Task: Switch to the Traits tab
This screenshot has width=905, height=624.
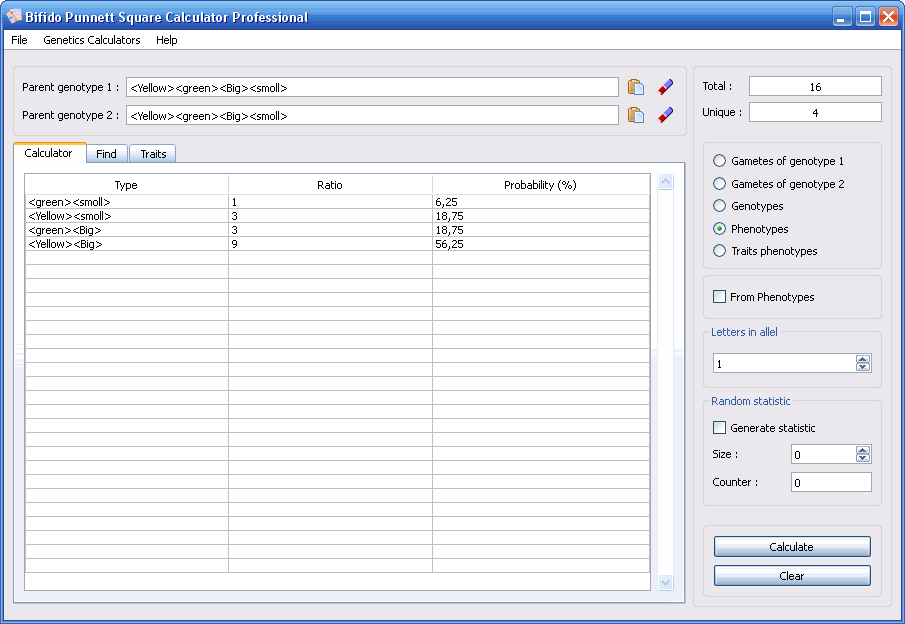Action: pos(153,154)
